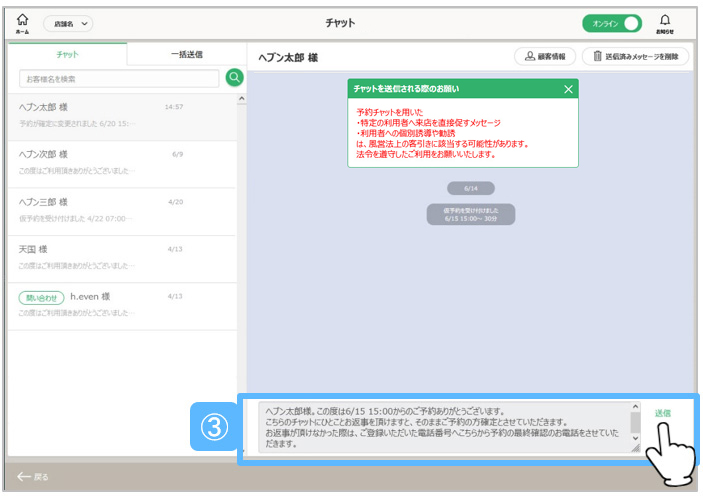The width and height of the screenshot is (703, 497).
Task: Open 顧客情報 customer info
Action: (545, 58)
